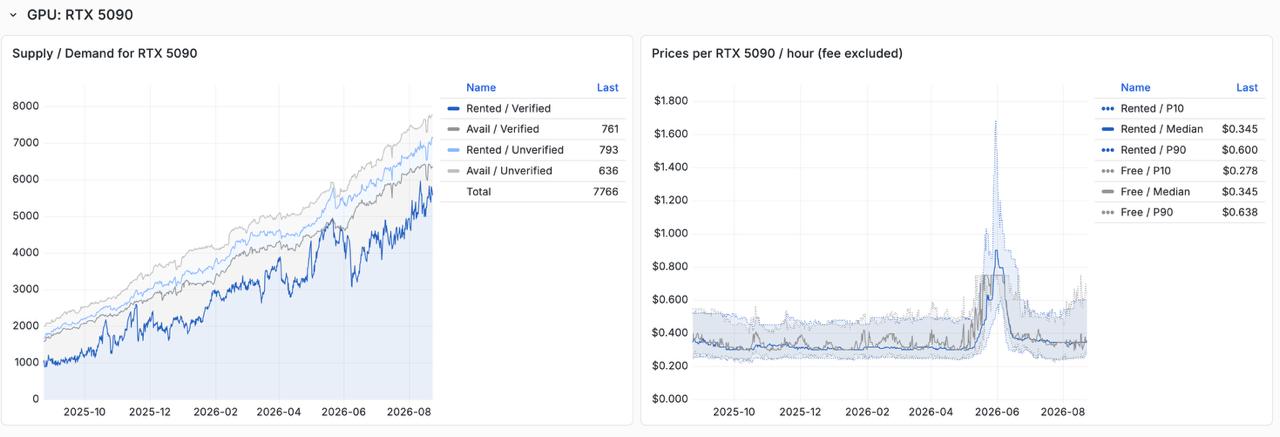Image resolution: width=1280 pixels, height=437 pixels.
Task: Toggle Avail / Verified legend series
Action: 502,129
